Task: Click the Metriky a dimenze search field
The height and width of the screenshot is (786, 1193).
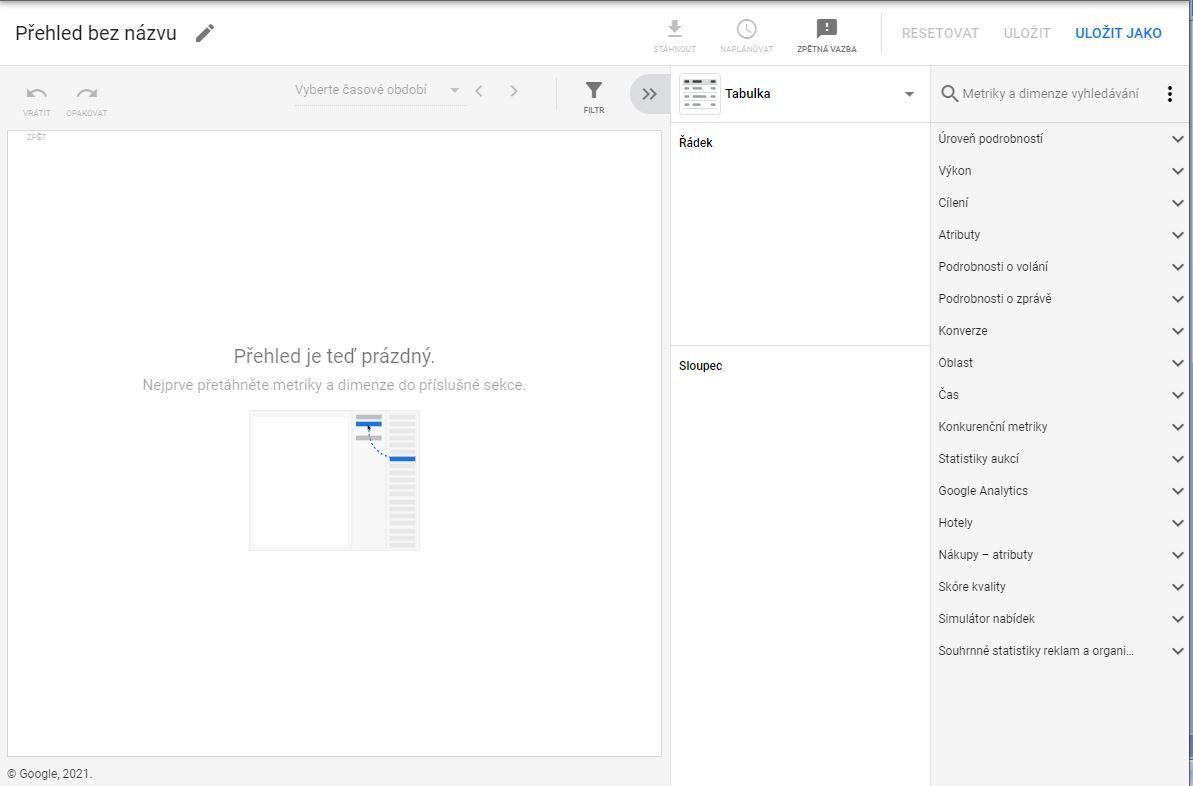Action: pyautogui.click(x=1050, y=94)
